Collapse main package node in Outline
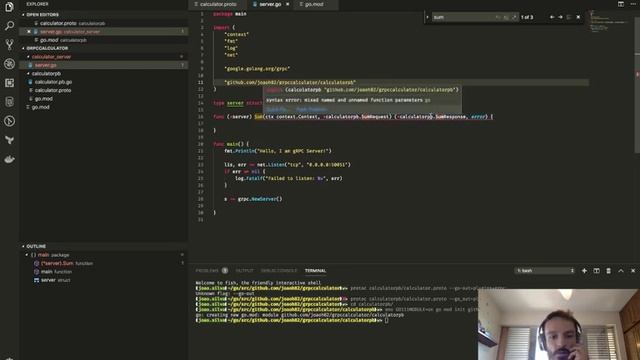 tap(27, 255)
